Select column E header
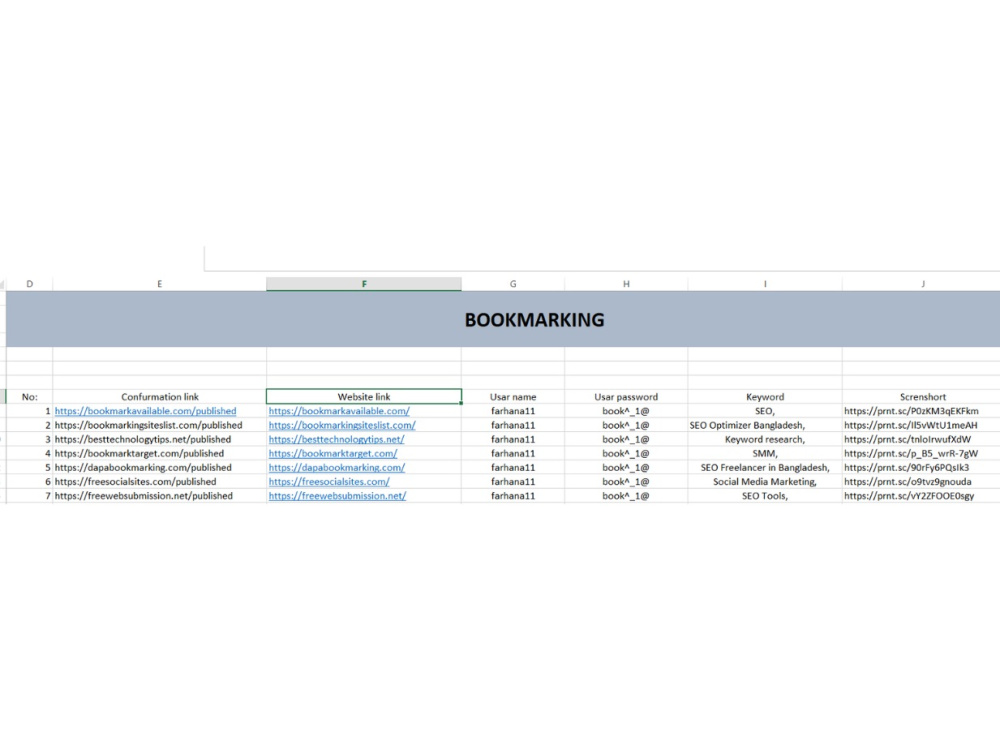This screenshot has height=749, width=1000. [x=159, y=284]
